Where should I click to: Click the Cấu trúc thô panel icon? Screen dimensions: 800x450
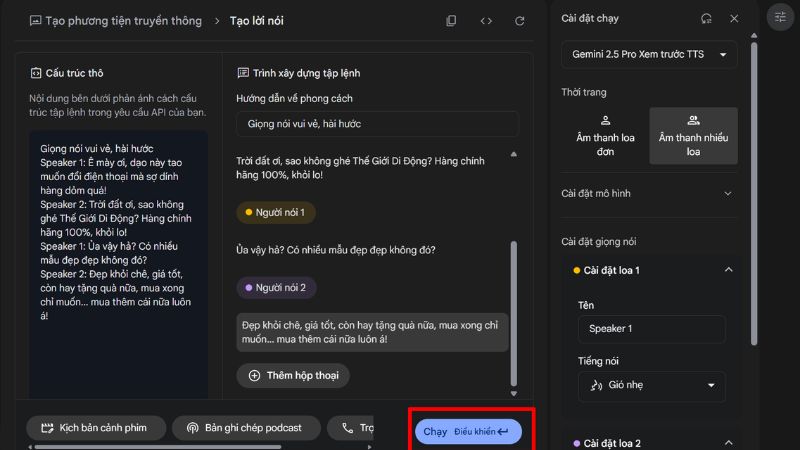click(36, 73)
